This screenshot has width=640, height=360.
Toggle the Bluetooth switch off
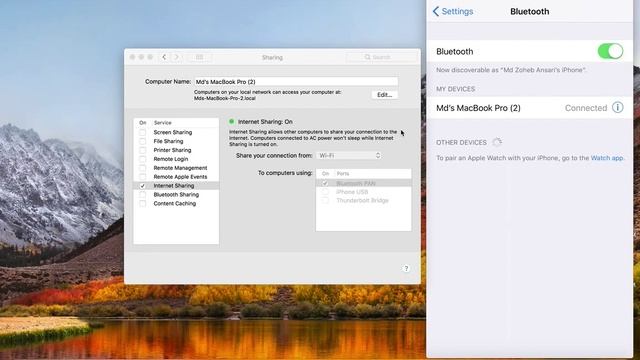click(610, 51)
